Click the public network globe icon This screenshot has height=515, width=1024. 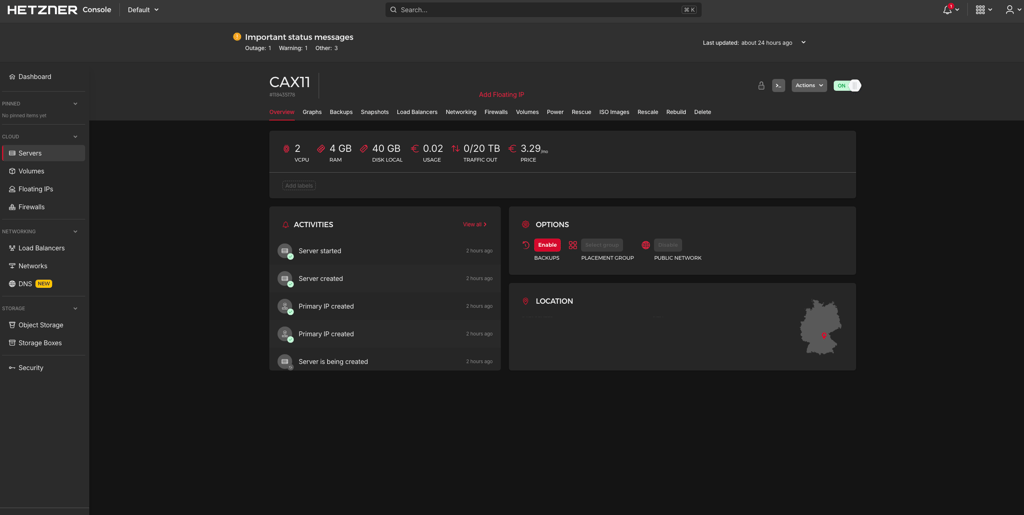[x=646, y=245]
